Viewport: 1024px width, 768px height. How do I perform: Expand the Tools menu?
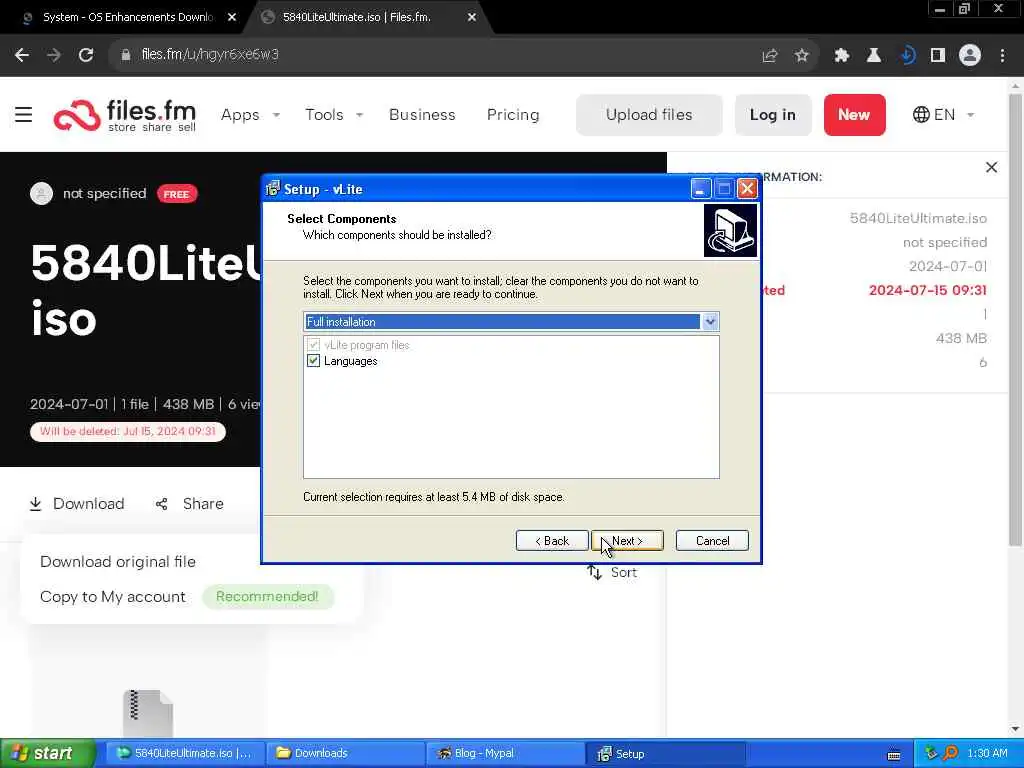click(x=334, y=115)
